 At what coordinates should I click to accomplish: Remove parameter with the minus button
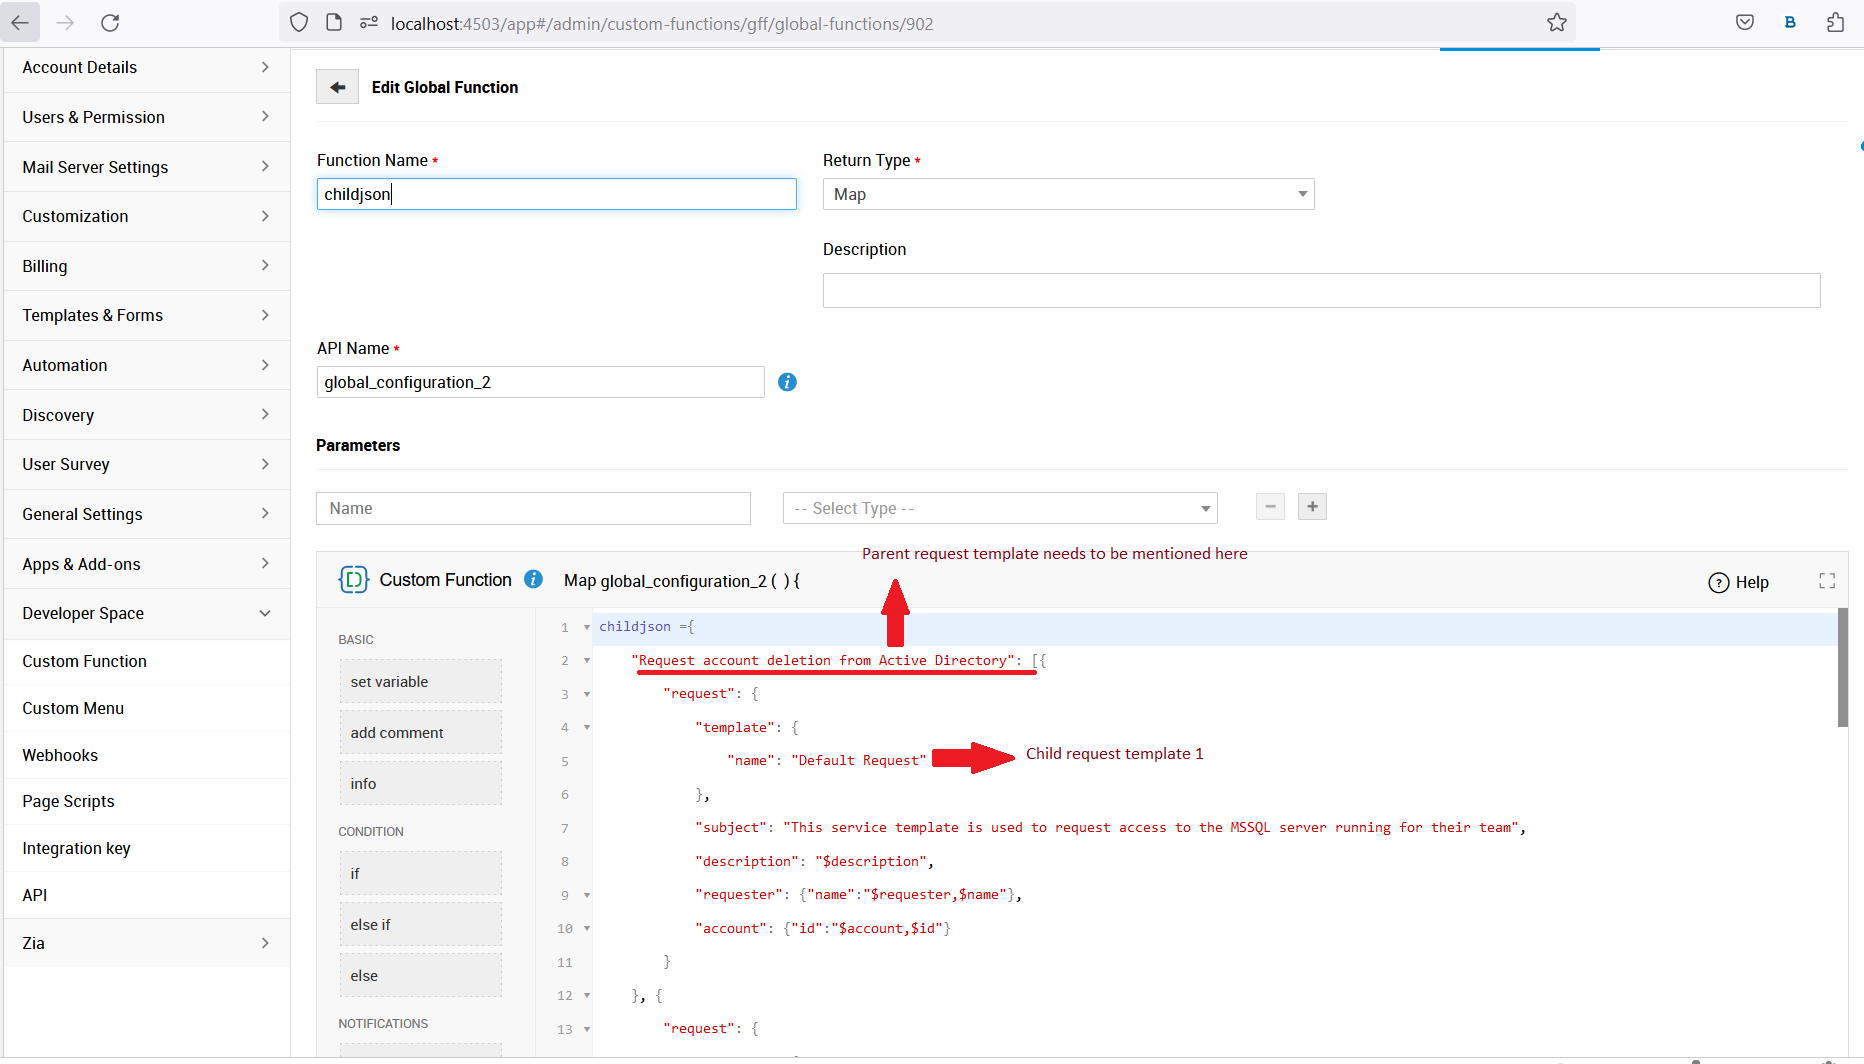1270,507
